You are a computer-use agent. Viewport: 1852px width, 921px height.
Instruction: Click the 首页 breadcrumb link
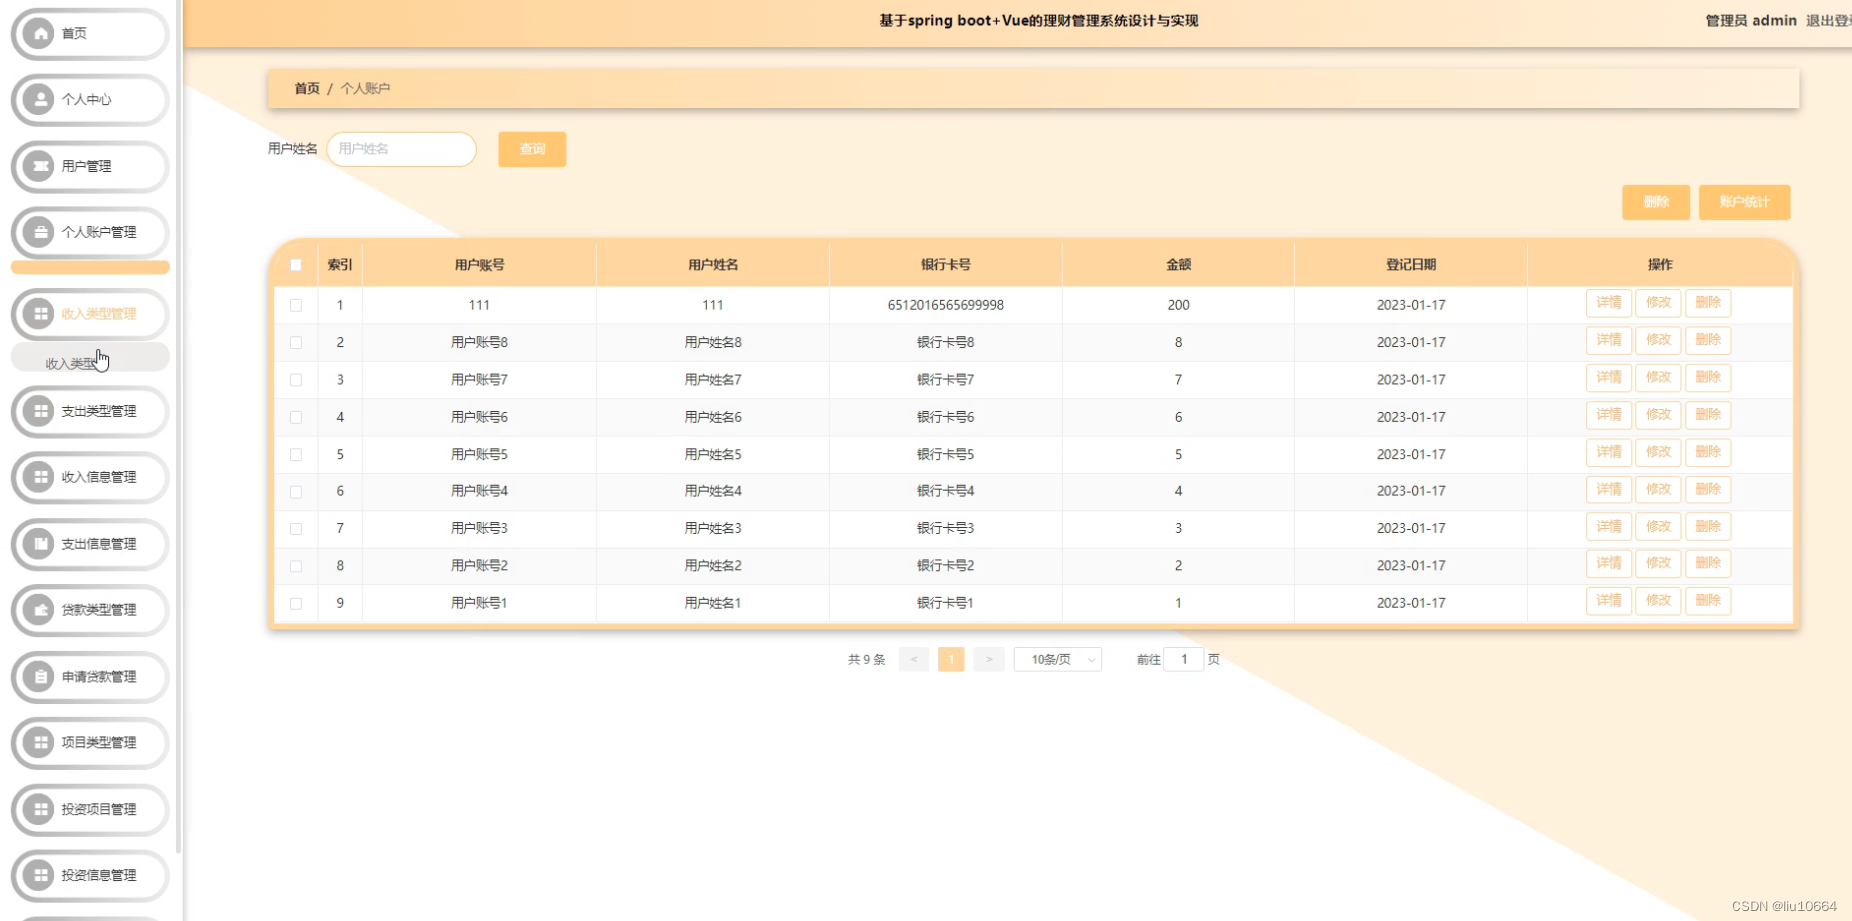[307, 89]
